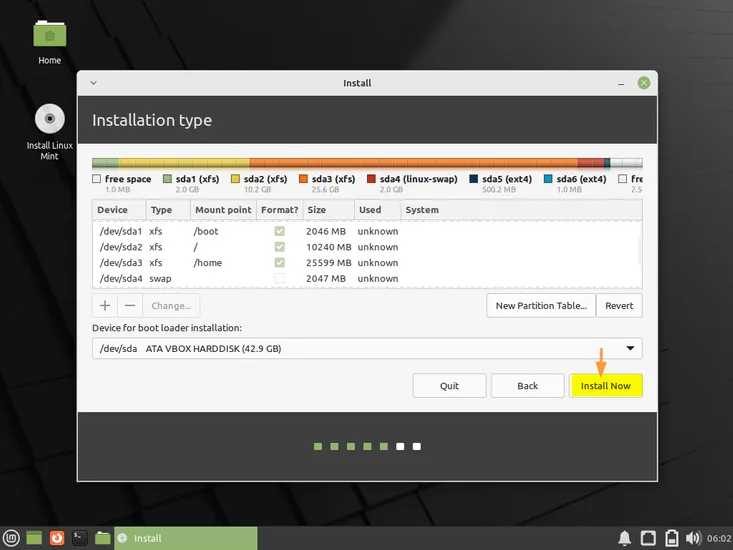Viewport: 733px width, 550px height.
Task: Click the /home mount point cell
Action: [208, 263]
